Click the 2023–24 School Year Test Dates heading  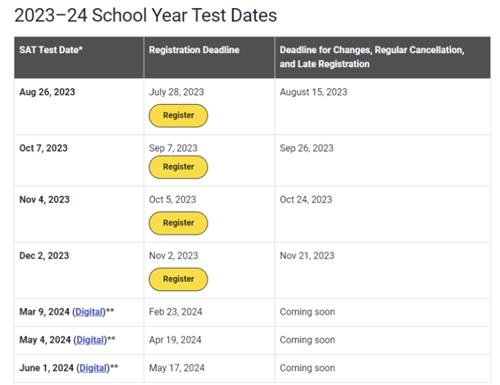click(x=146, y=15)
